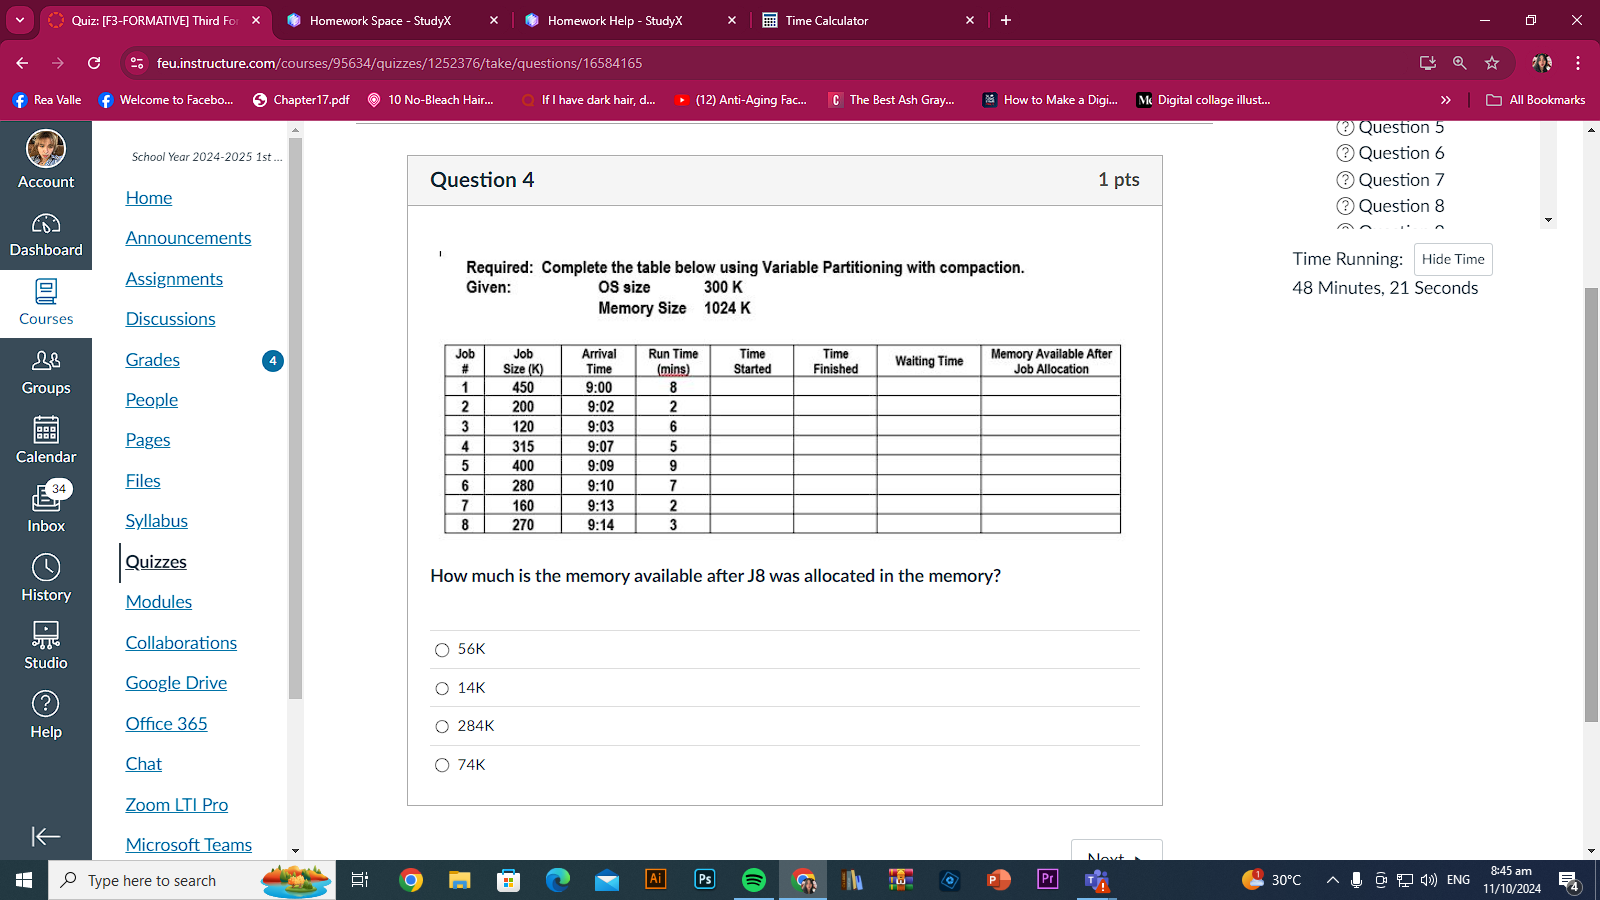Click the Windows taskbar search box
This screenshot has height=900, width=1600.
click(x=192, y=880)
